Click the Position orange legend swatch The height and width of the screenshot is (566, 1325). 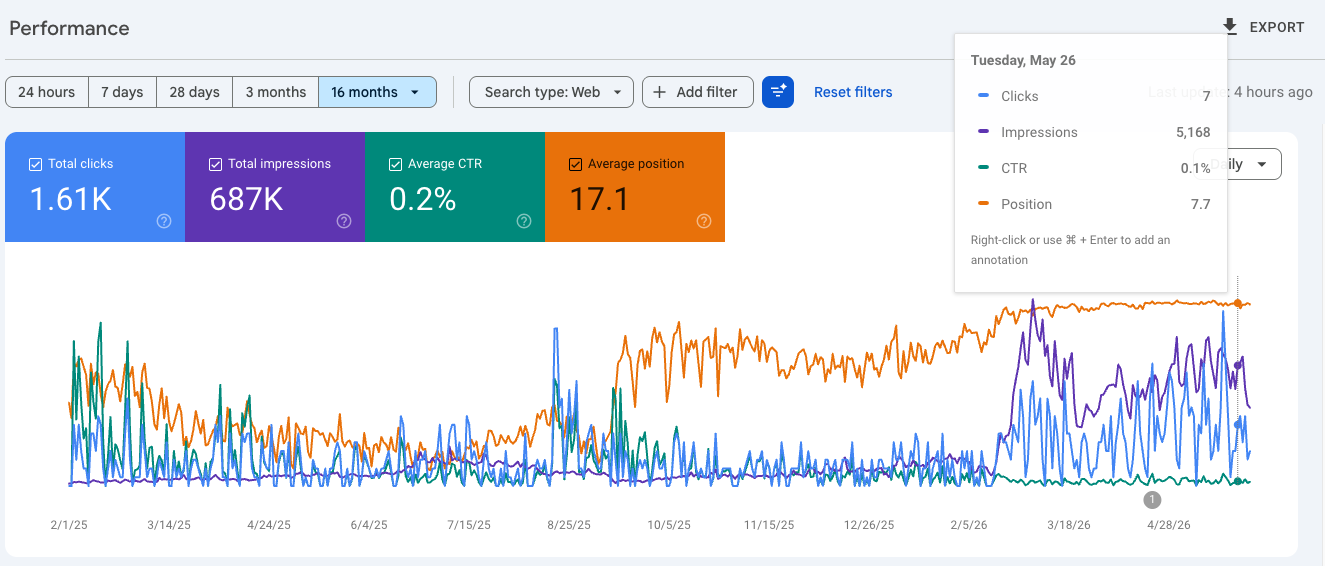coord(984,204)
